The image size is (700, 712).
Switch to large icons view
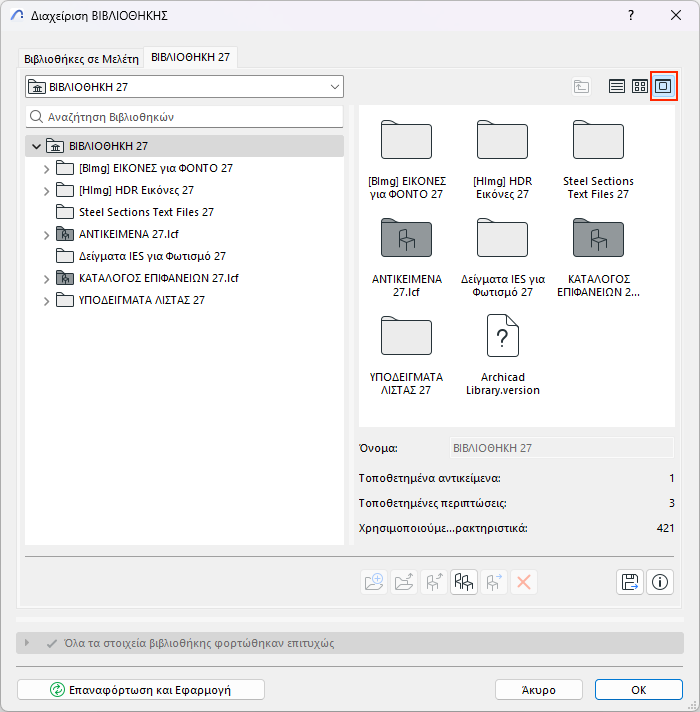tap(663, 86)
